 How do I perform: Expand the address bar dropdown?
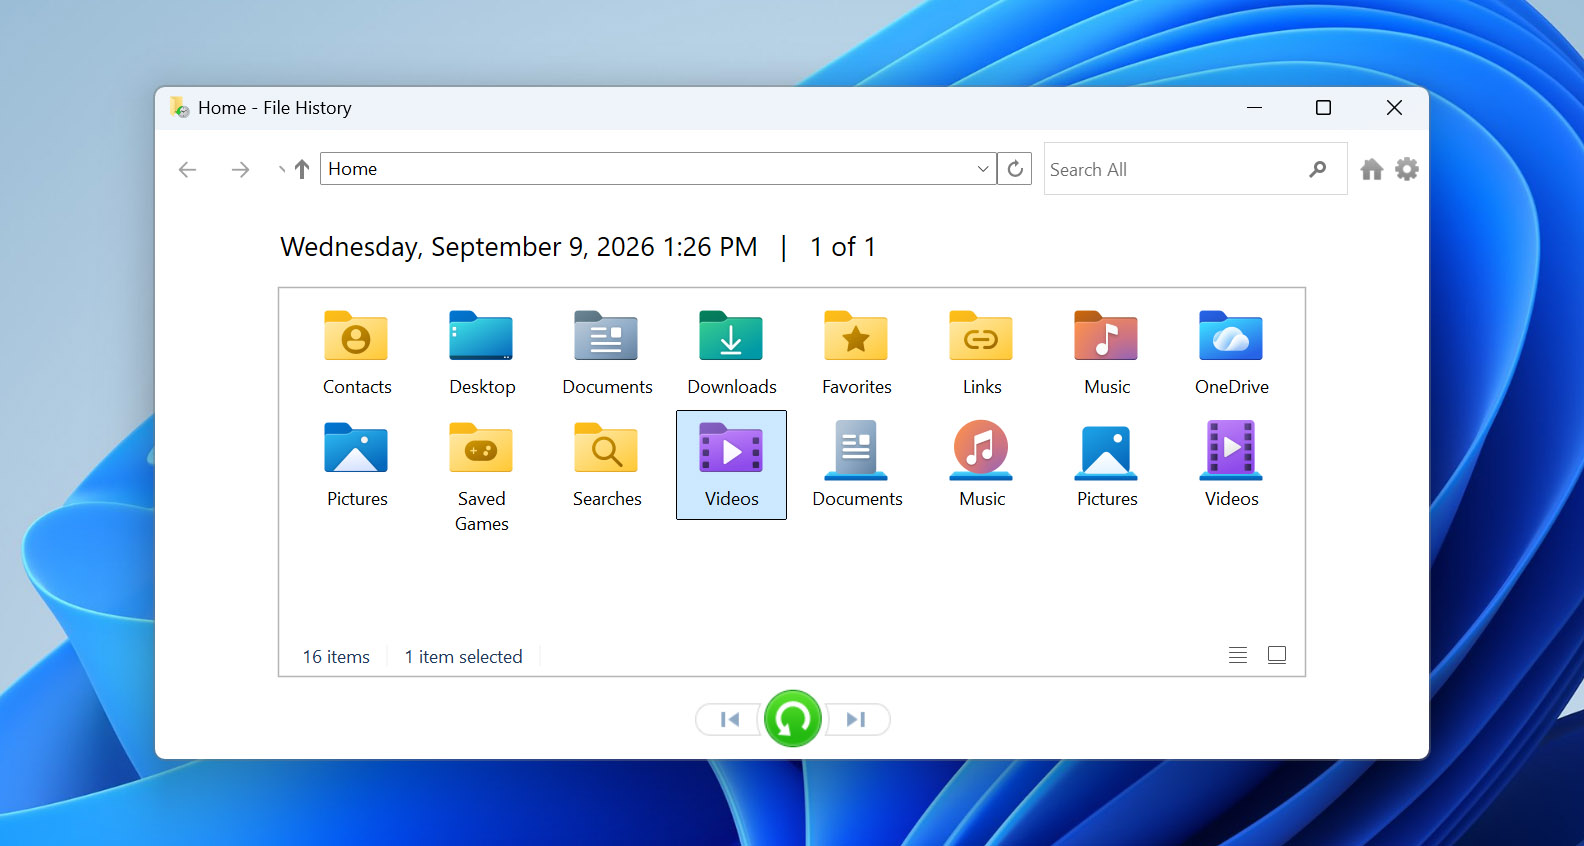coord(983,169)
